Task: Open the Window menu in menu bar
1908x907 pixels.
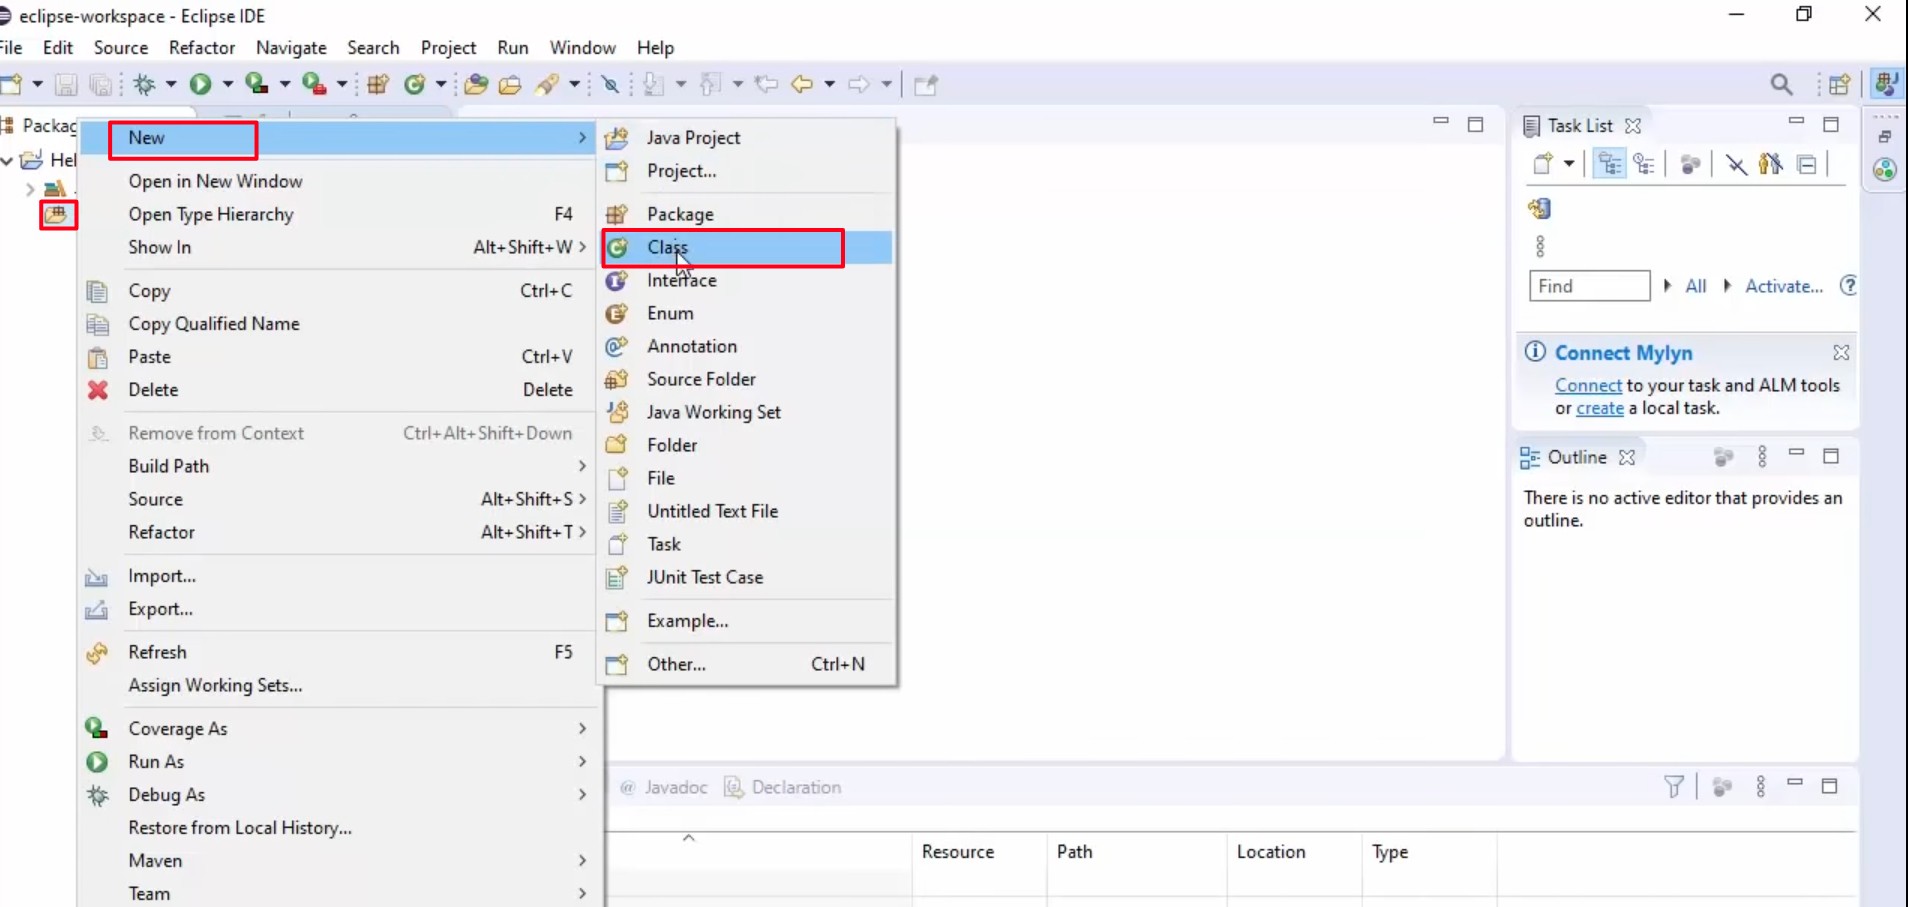Action: [583, 48]
